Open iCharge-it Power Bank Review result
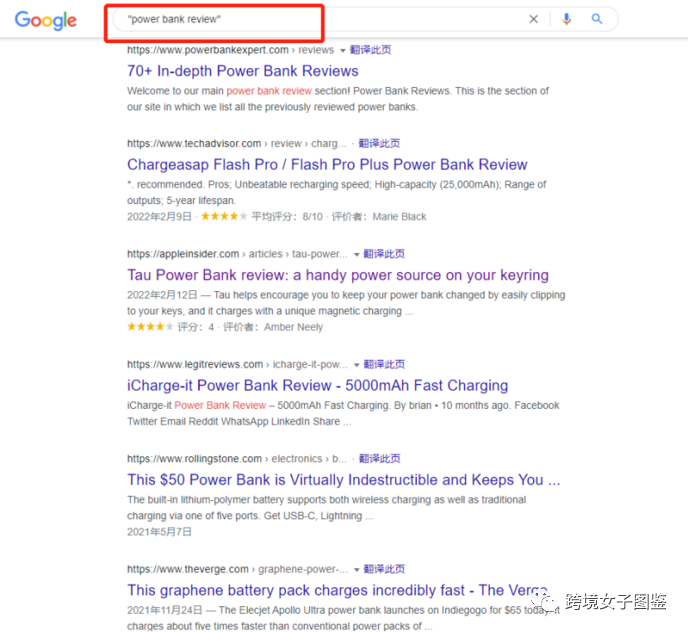Viewport: 688px width, 632px height. [x=317, y=385]
